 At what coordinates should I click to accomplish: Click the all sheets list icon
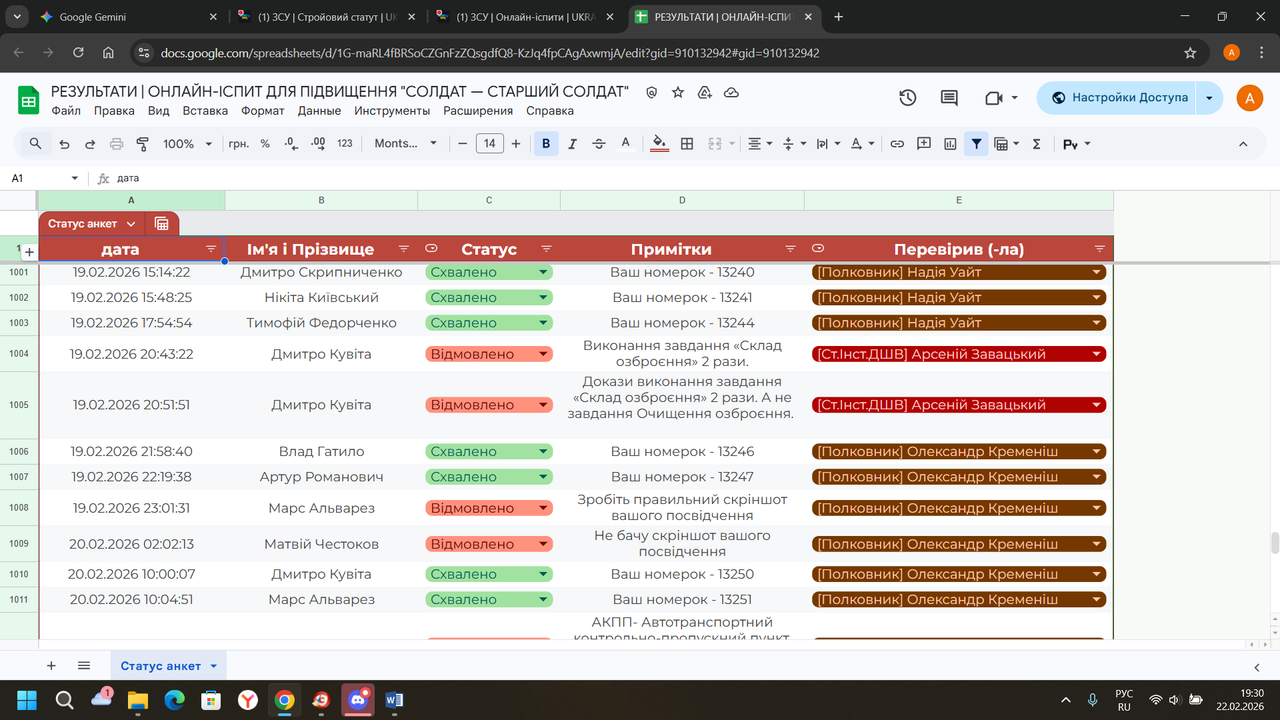click(84, 666)
